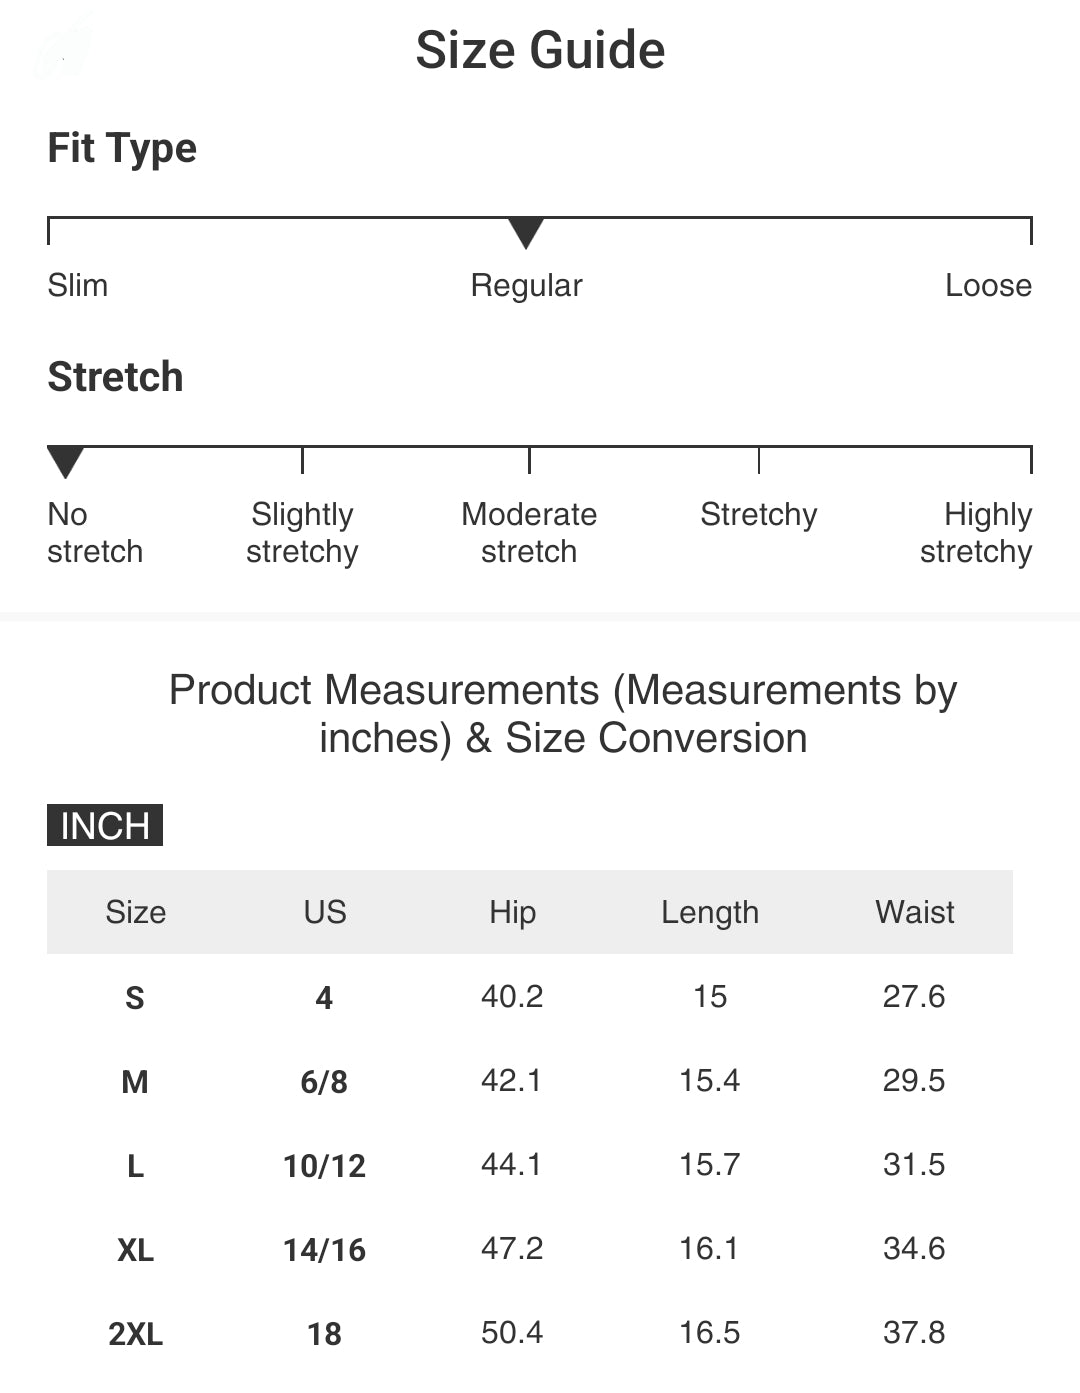
Task: Click the Loose fit label
Action: click(988, 286)
